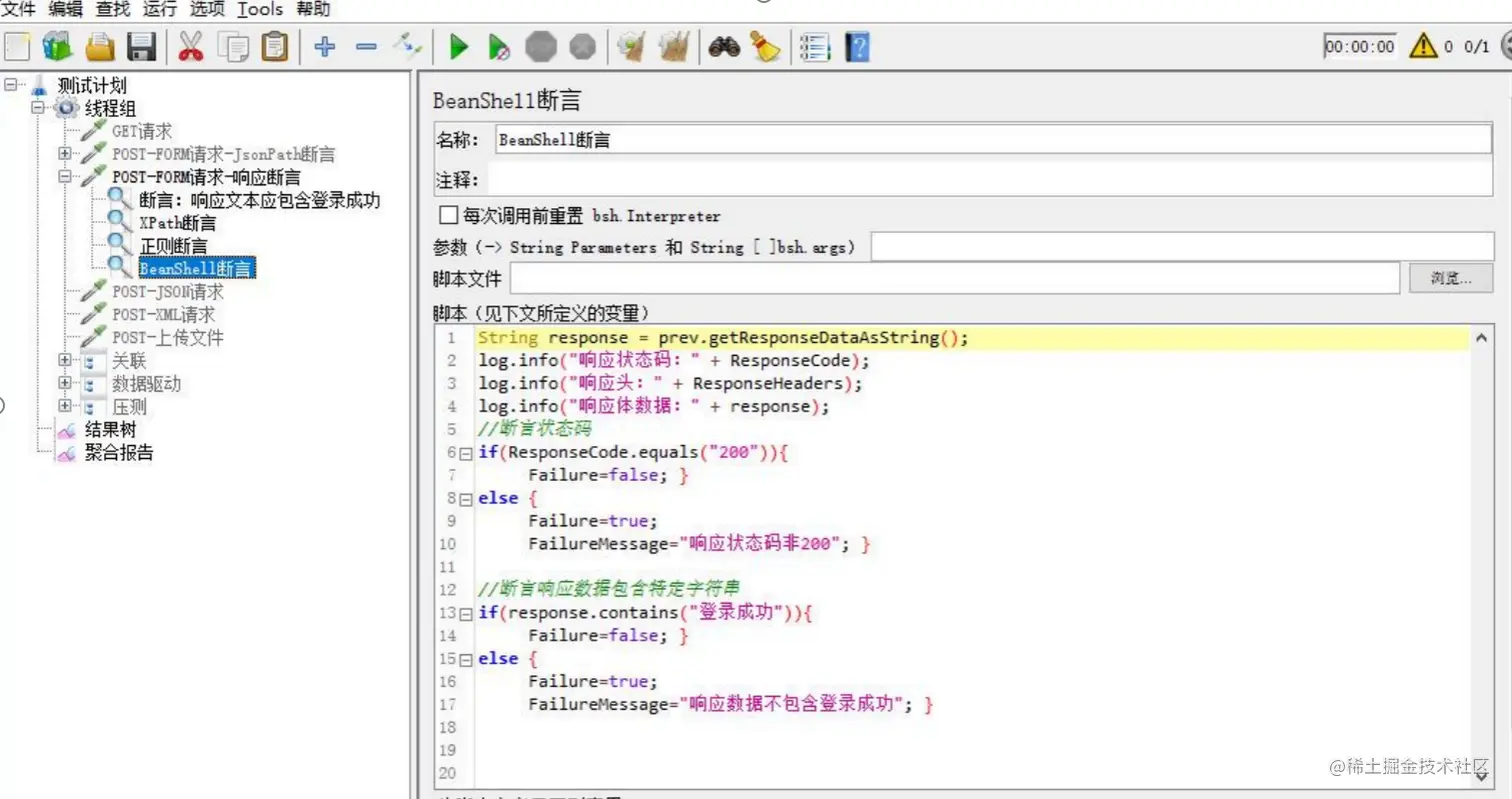Select the POST-JSON请求 sampler

168,292
